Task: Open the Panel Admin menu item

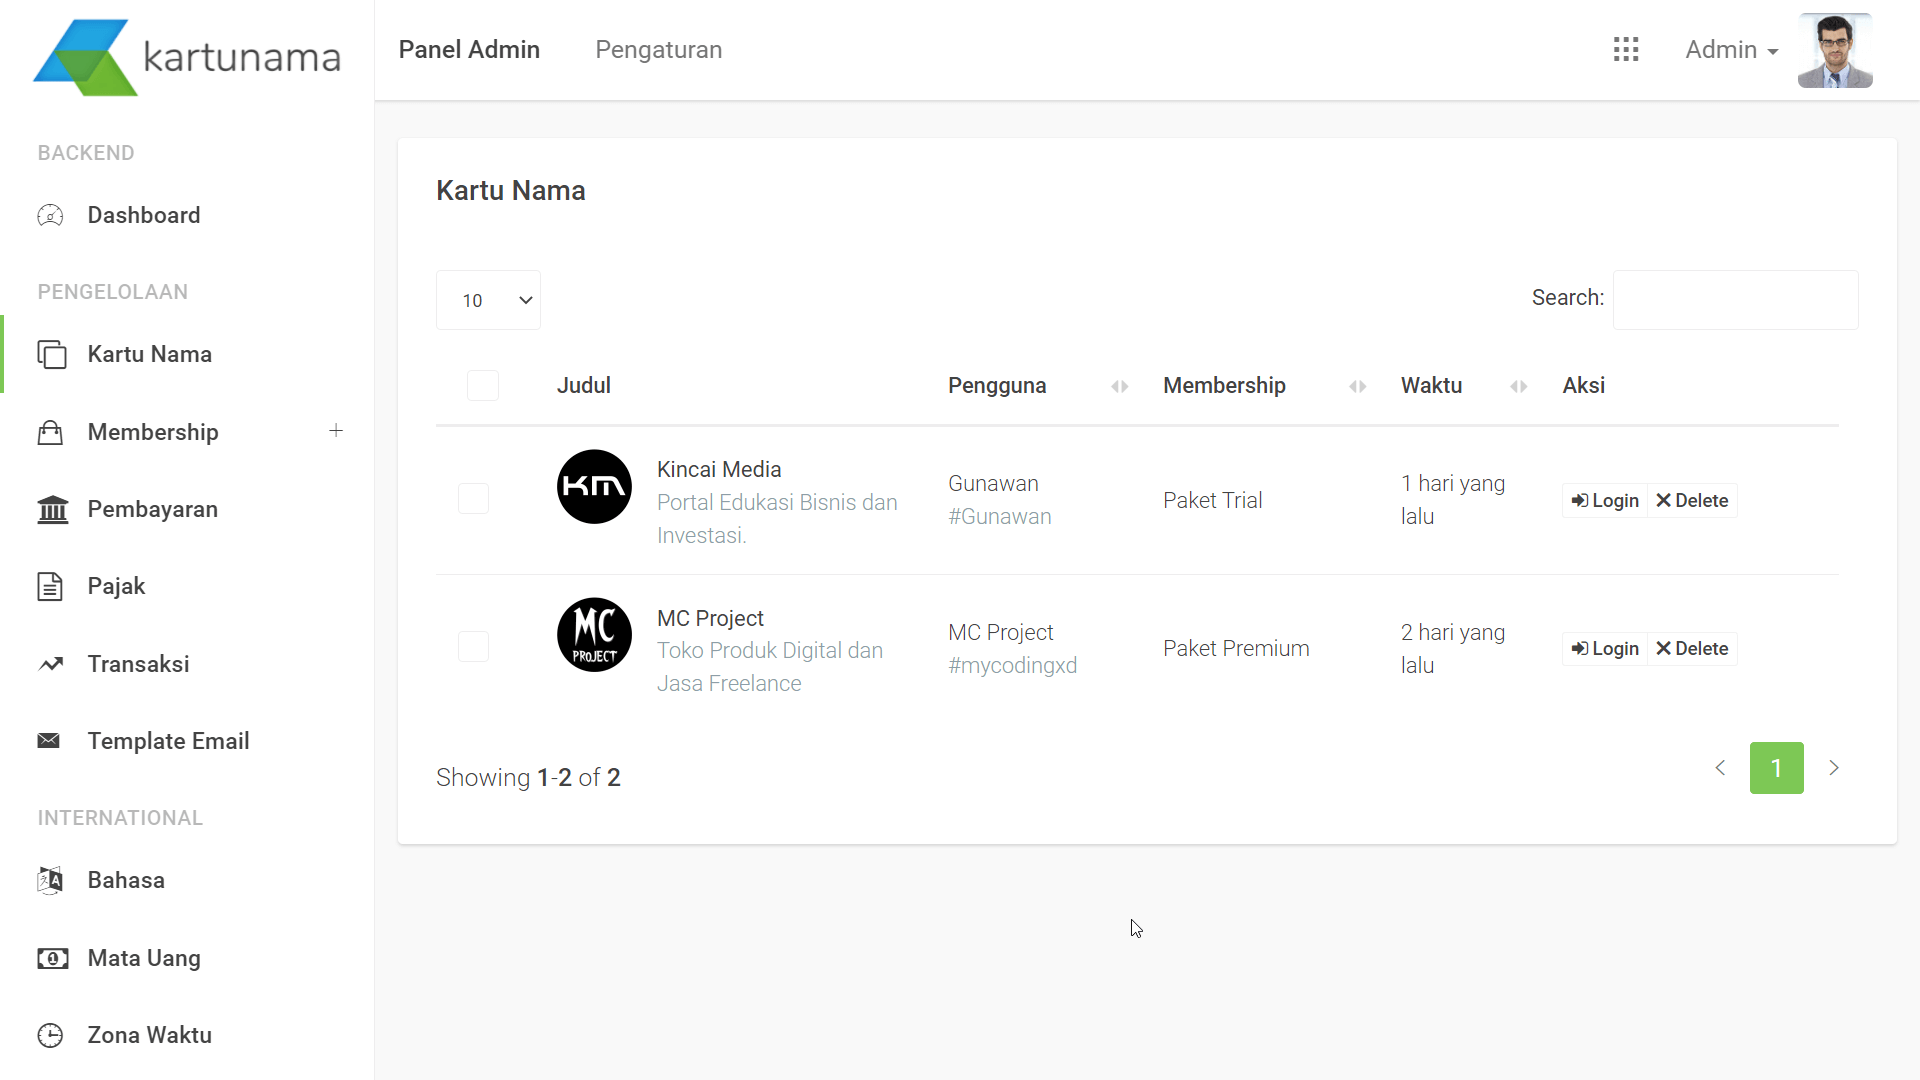Action: tap(469, 49)
